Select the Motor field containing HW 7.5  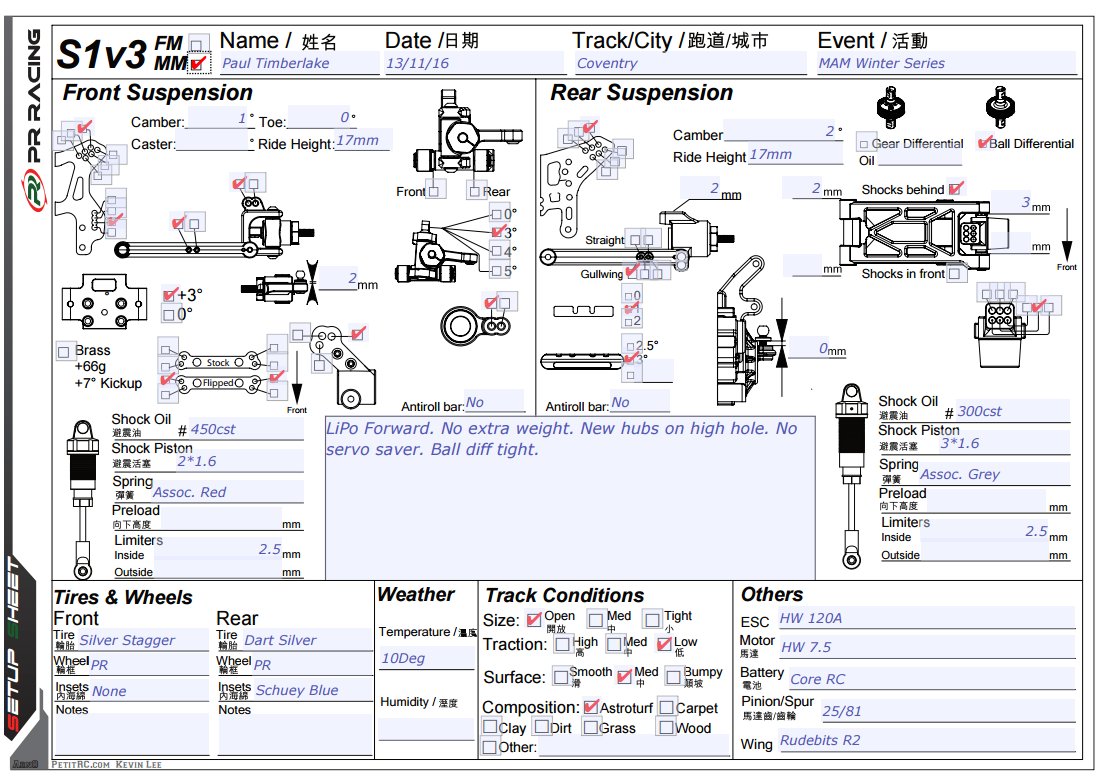(x=925, y=647)
